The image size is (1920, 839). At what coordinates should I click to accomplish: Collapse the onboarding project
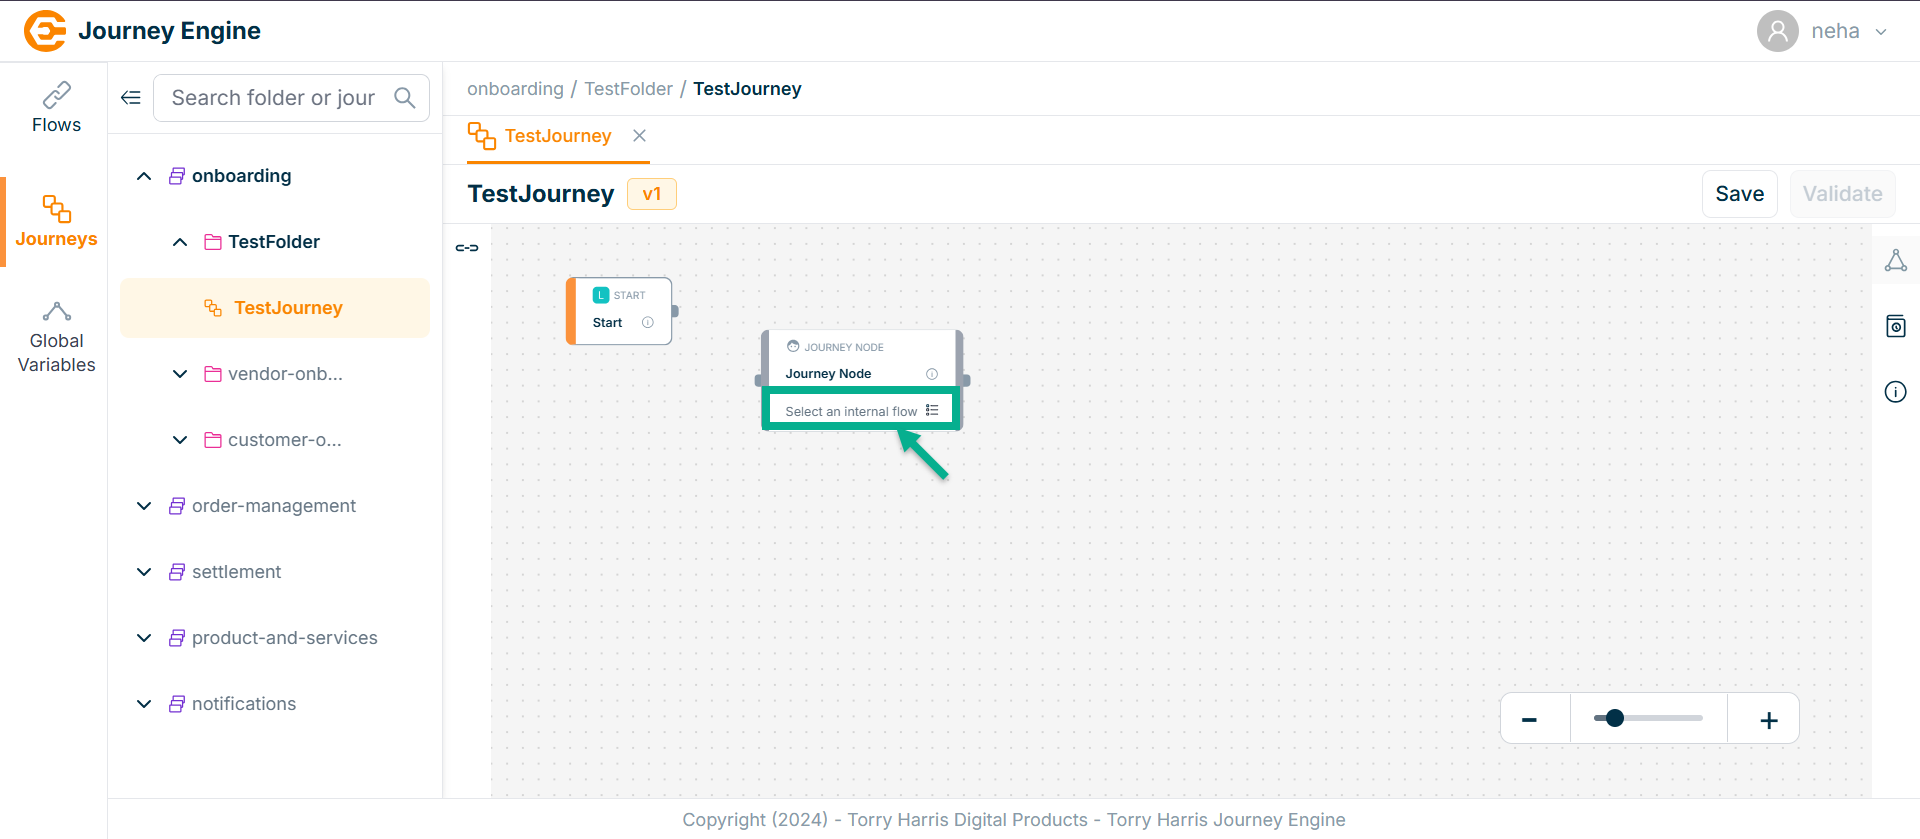[x=144, y=176]
